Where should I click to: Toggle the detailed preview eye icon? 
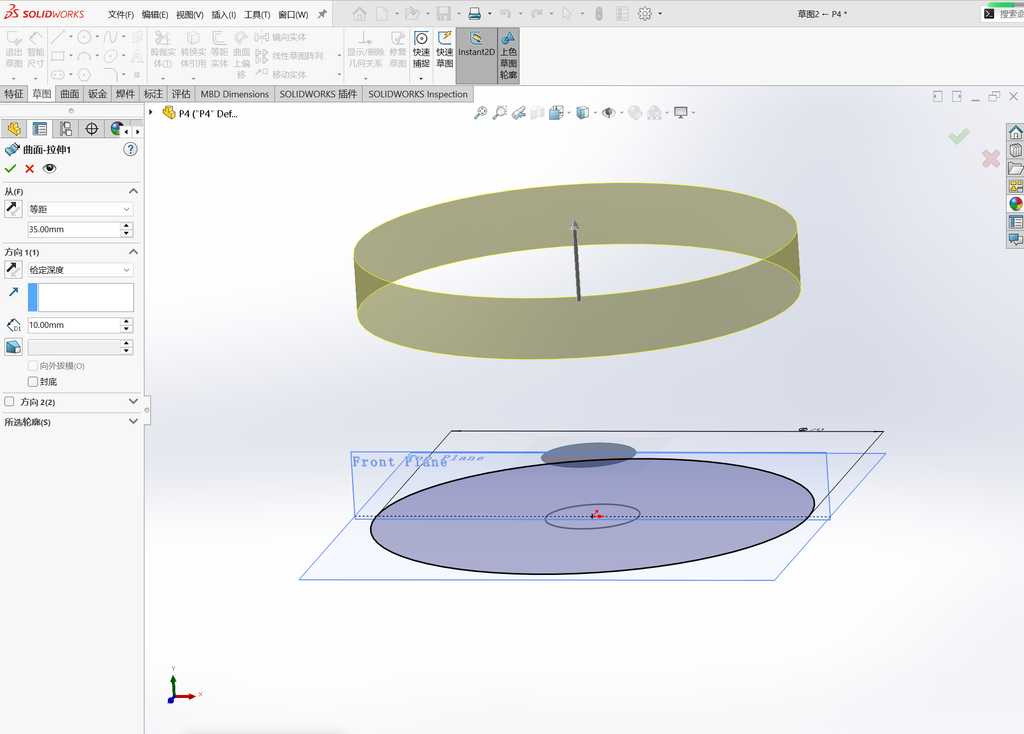[49, 168]
